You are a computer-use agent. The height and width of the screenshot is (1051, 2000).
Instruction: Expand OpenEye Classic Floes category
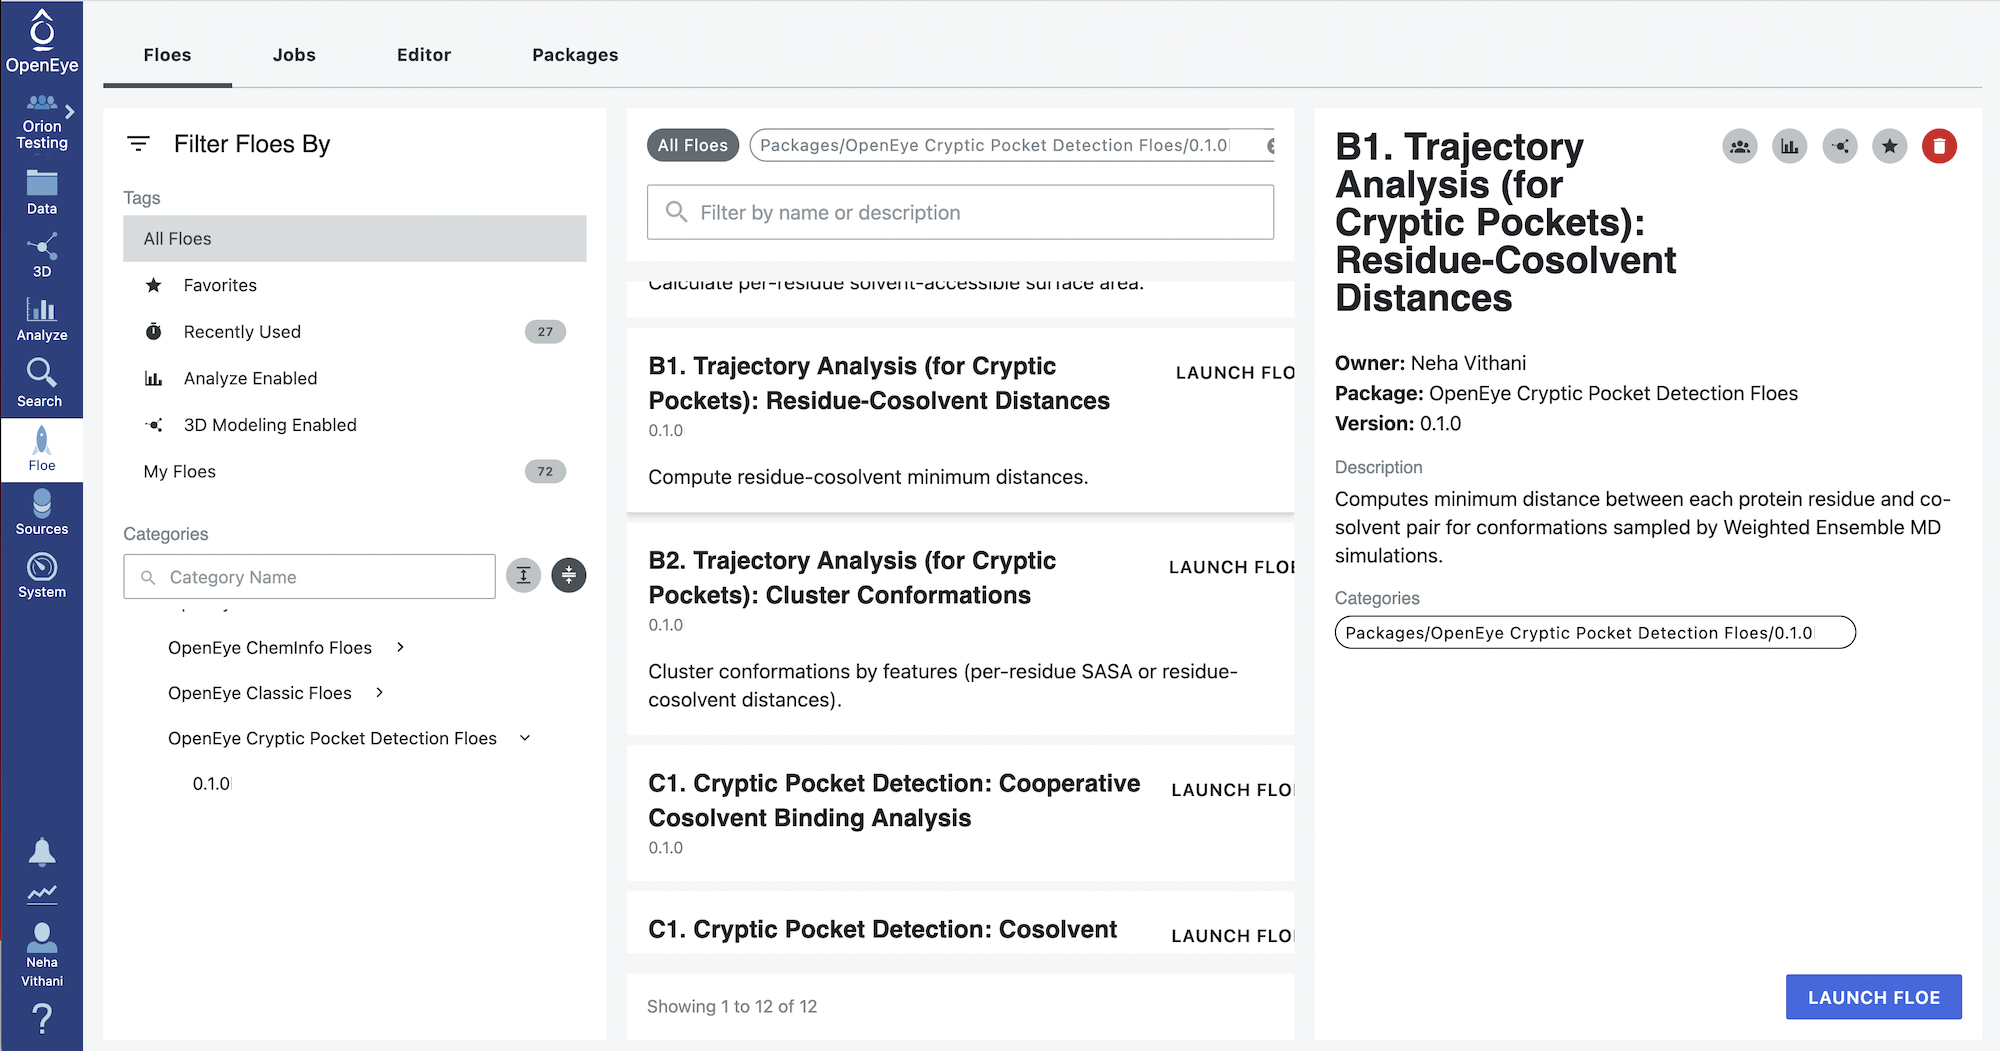click(379, 692)
